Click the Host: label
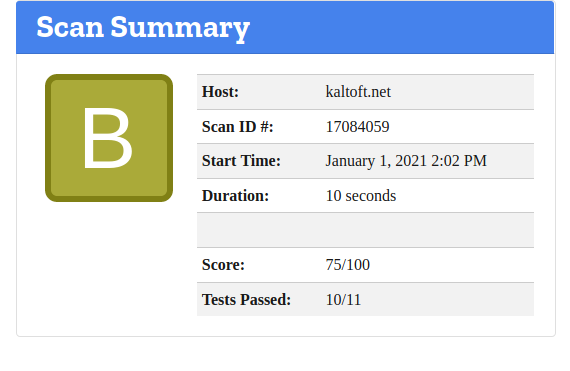The width and height of the screenshot is (570, 371). tap(220, 92)
